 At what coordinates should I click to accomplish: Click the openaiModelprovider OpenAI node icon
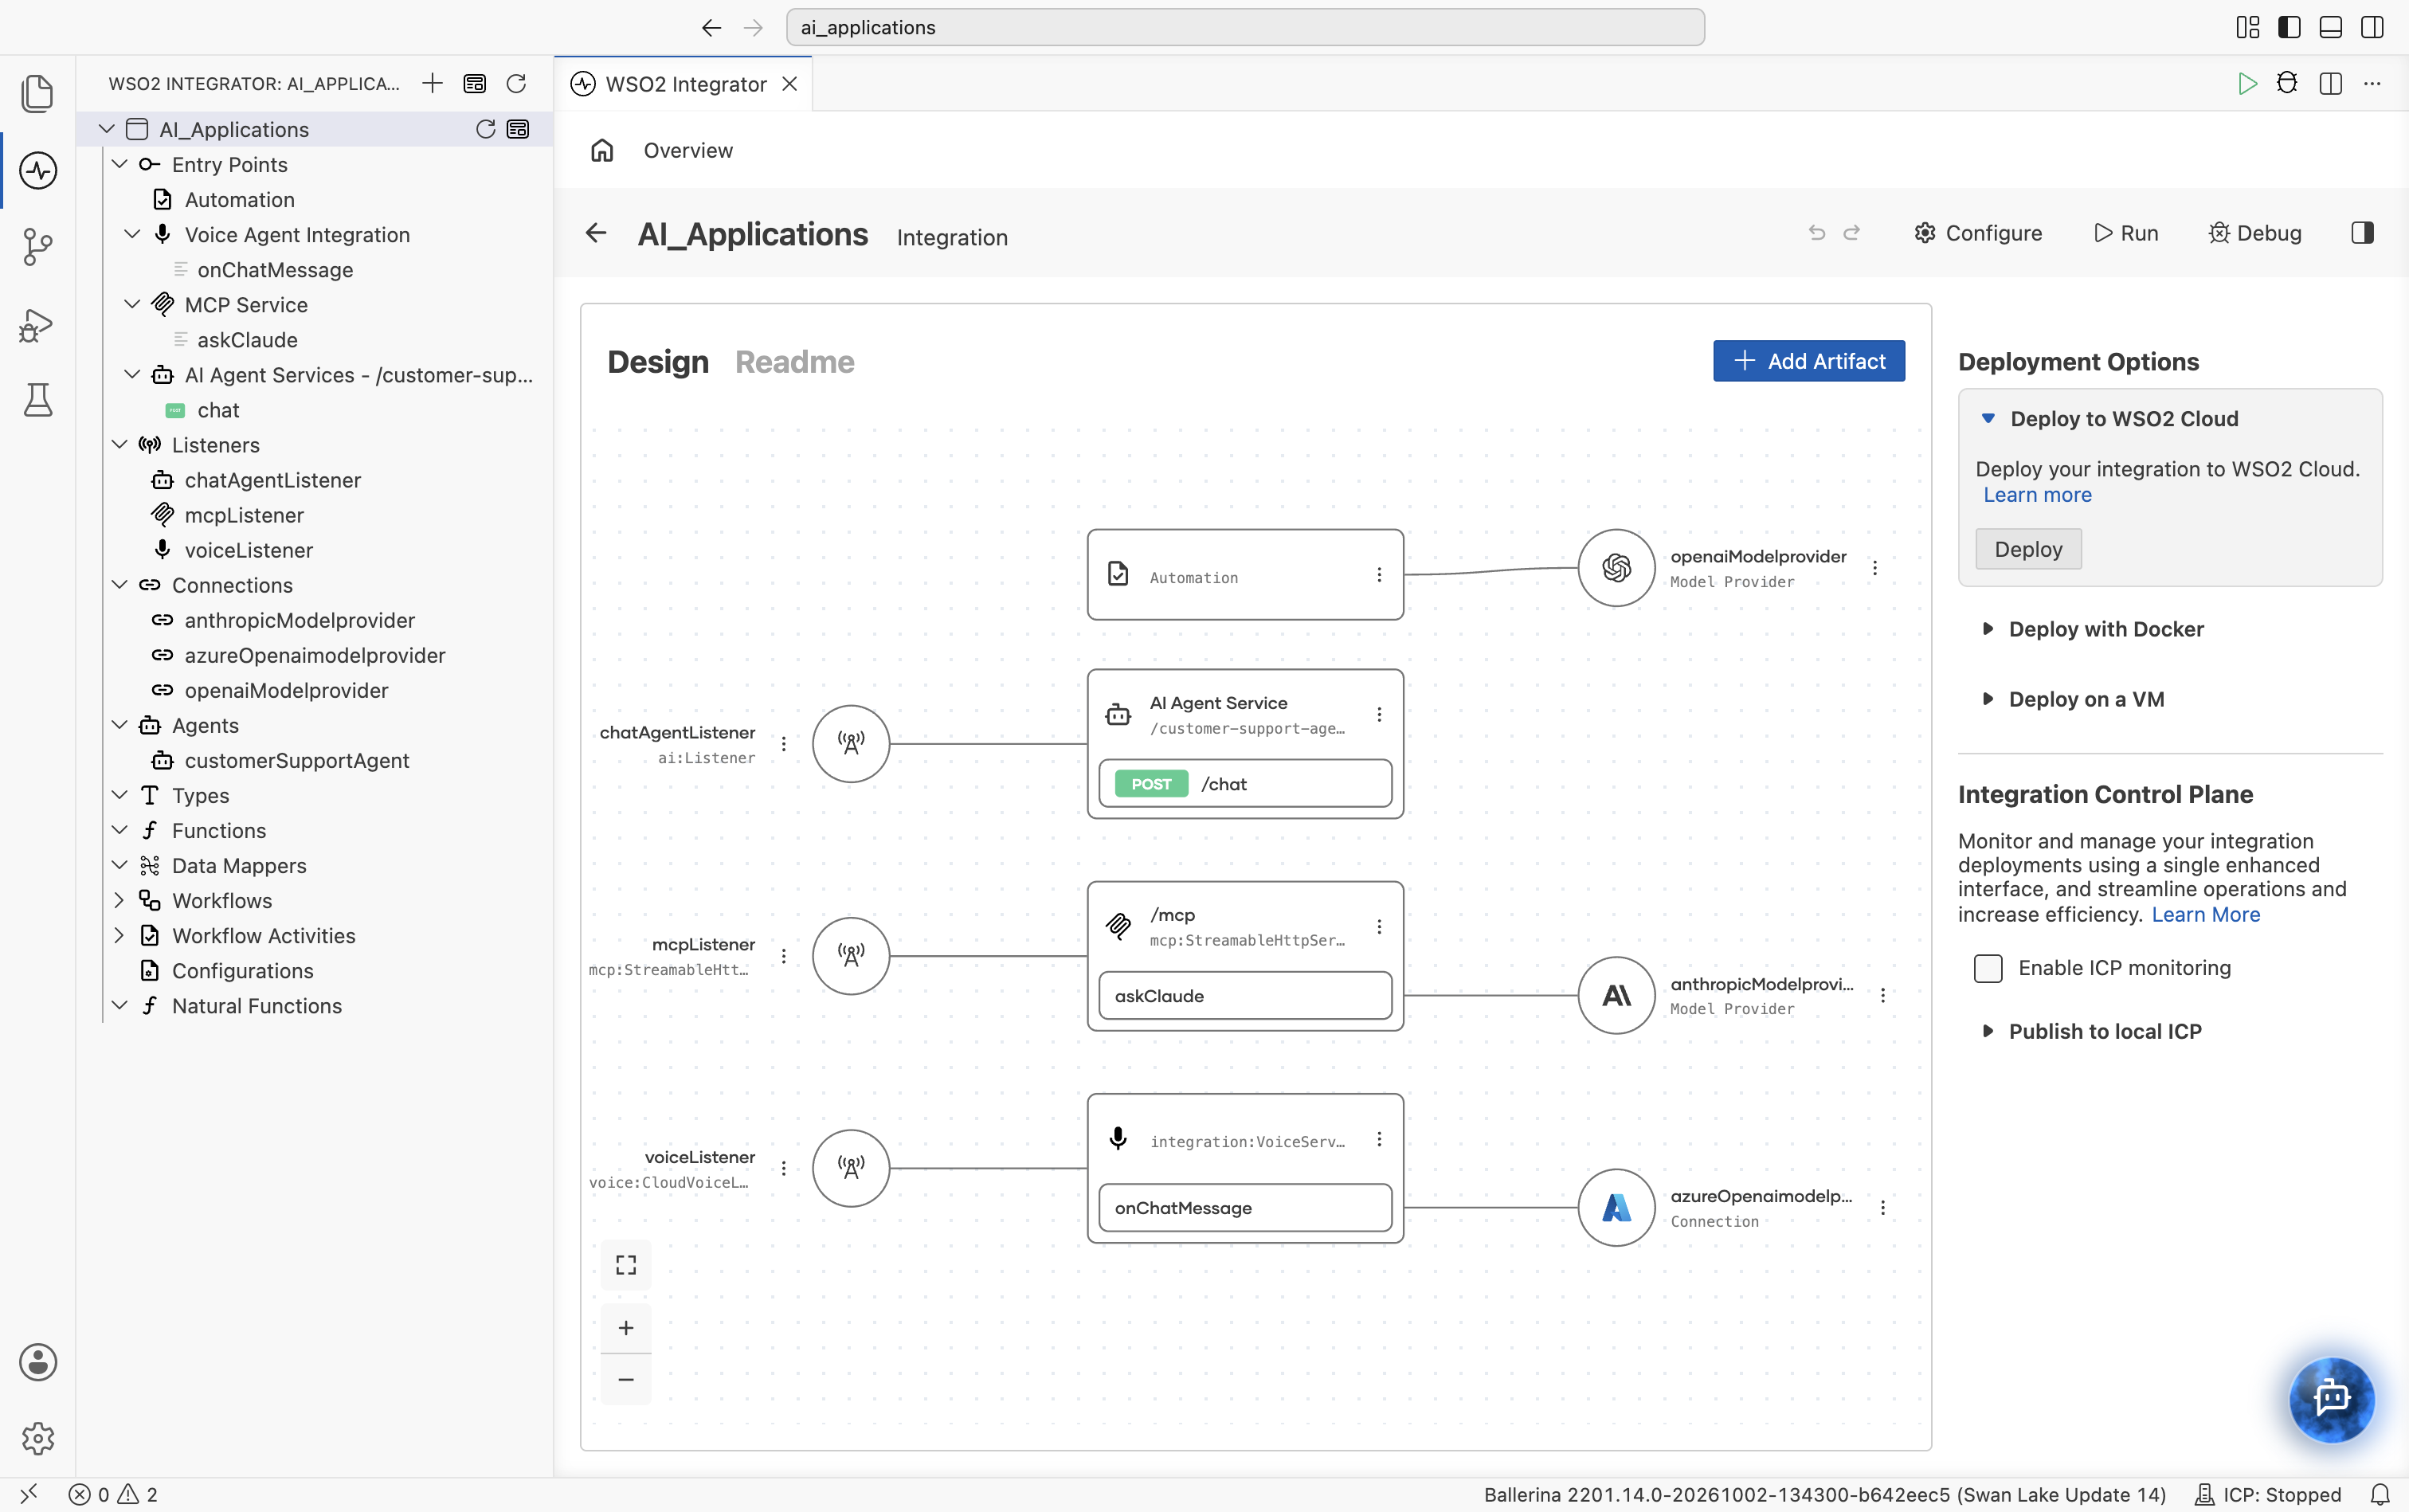(1616, 568)
